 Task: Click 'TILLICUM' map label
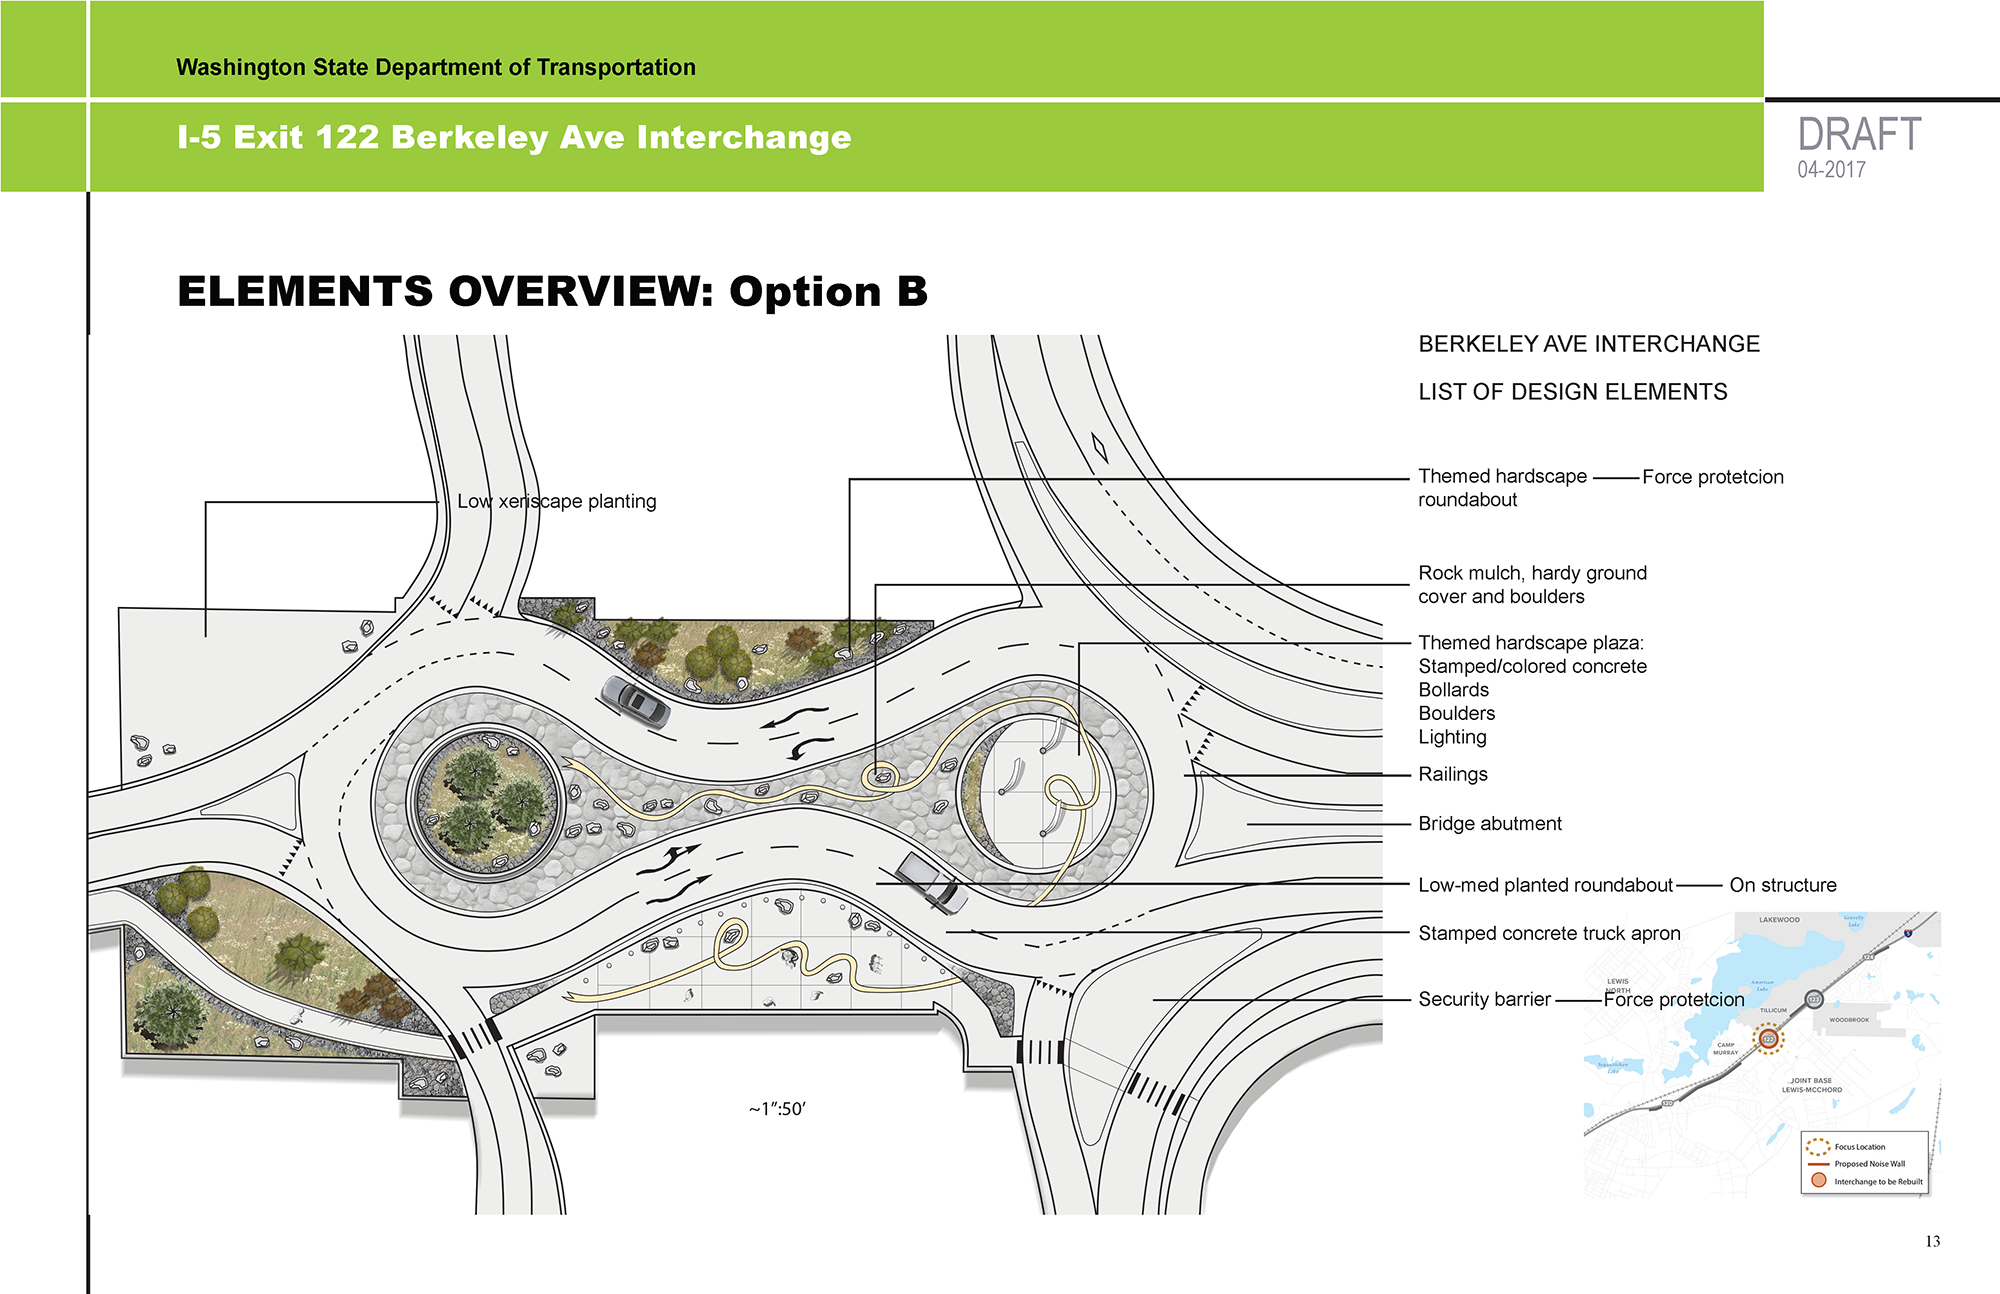(1773, 1010)
